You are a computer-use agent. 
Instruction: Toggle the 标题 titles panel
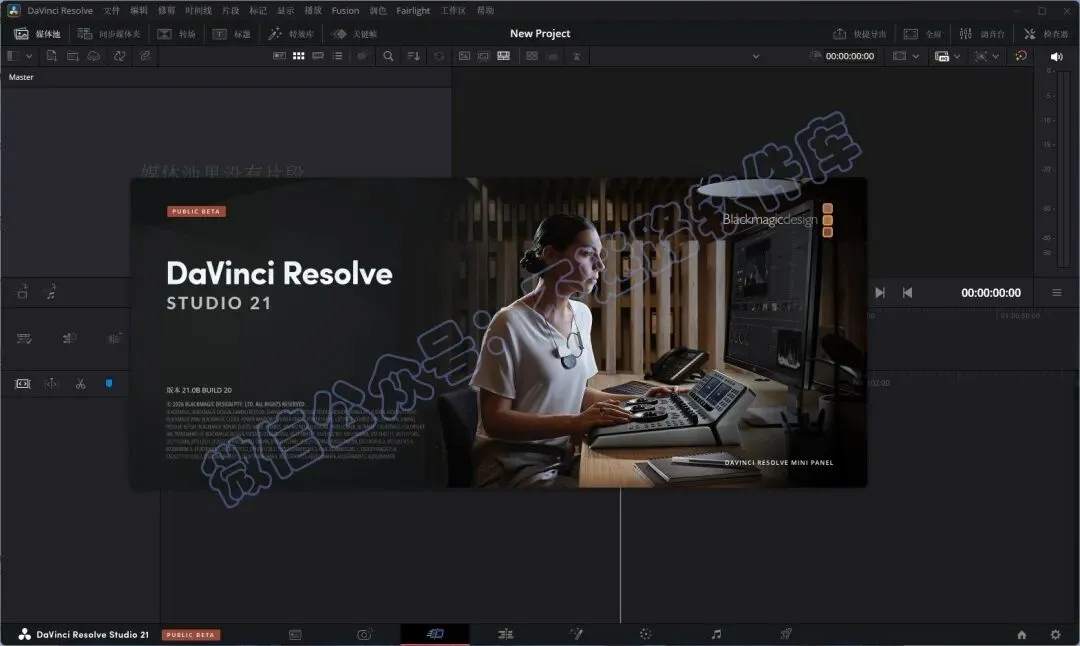(231, 34)
